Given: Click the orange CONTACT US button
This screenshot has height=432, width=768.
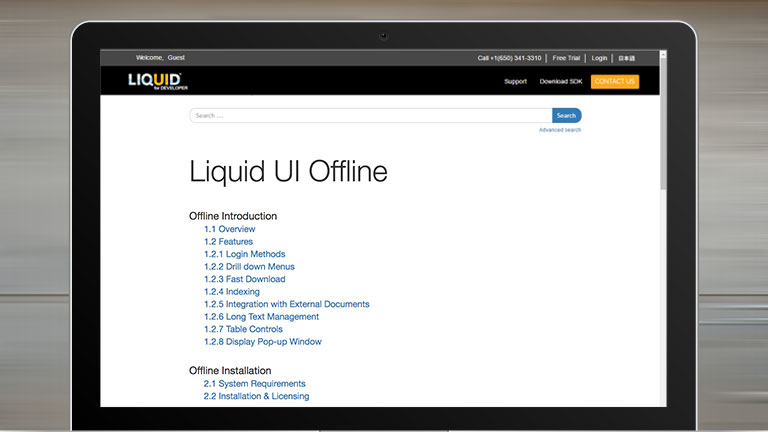Looking at the screenshot, I should coord(614,81).
